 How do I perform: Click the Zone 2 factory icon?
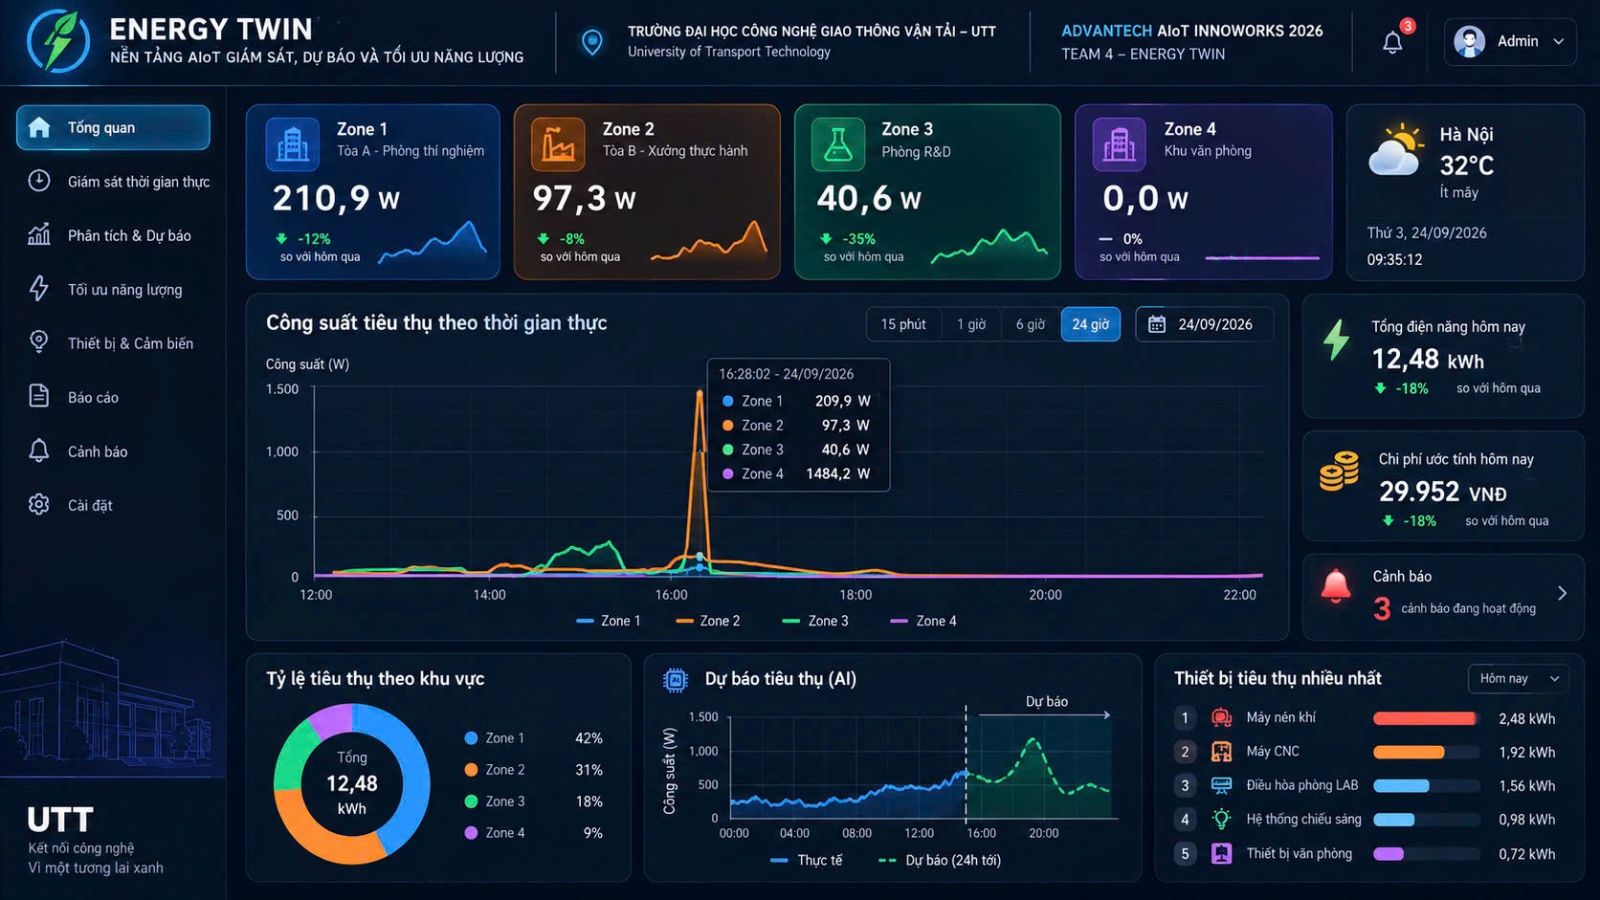tap(558, 144)
